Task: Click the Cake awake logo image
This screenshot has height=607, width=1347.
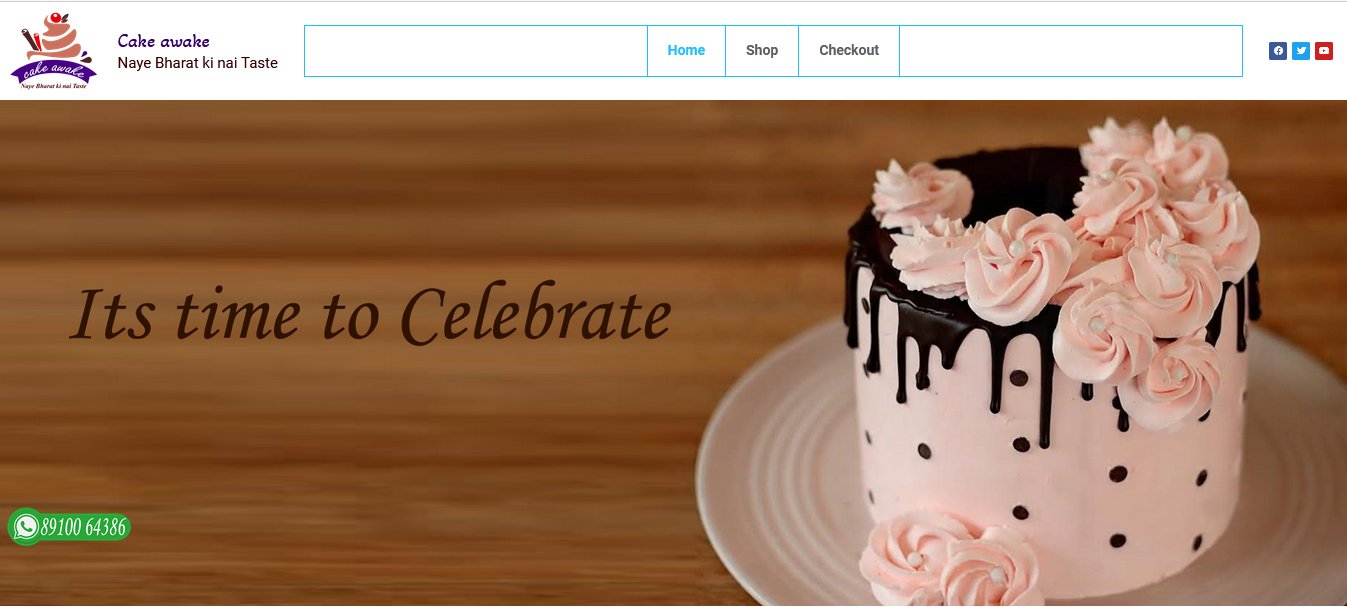Action: (x=54, y=50)
